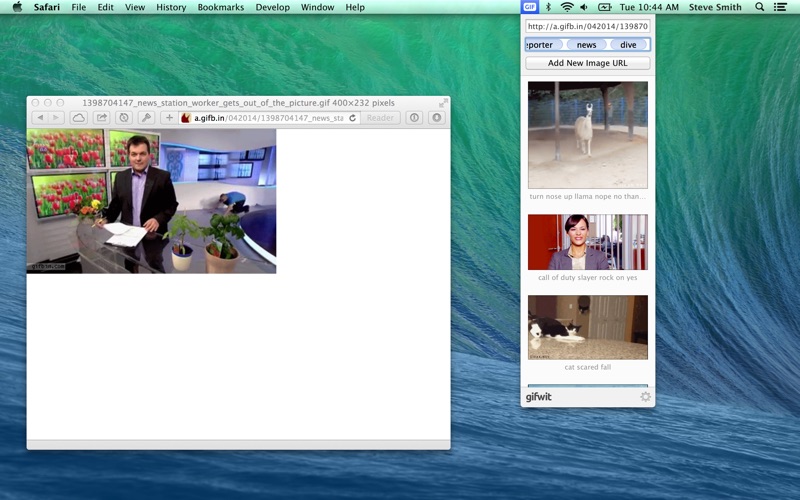Open gifwit settings gear
Image resolution: width=800 pixels, height=500 pixels.
click(x=645, y=396)
